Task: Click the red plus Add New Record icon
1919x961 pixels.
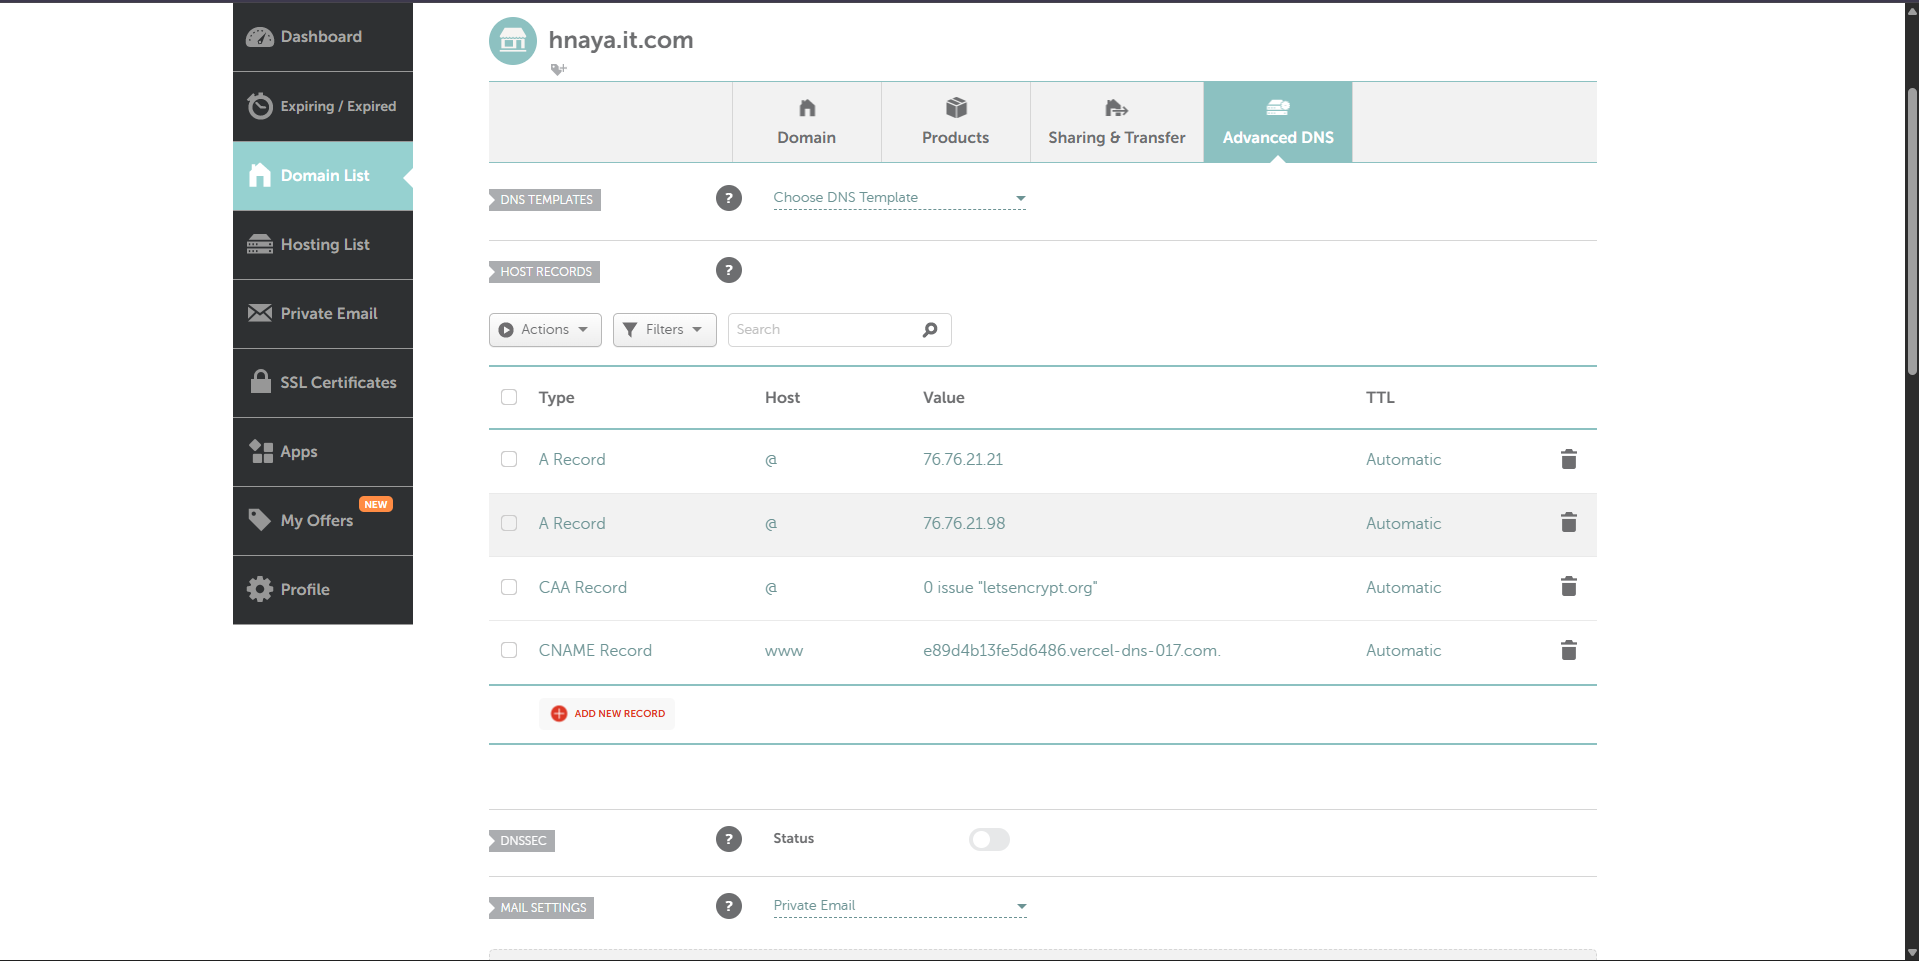Action: pyautogui.click(x=559, y=714)
